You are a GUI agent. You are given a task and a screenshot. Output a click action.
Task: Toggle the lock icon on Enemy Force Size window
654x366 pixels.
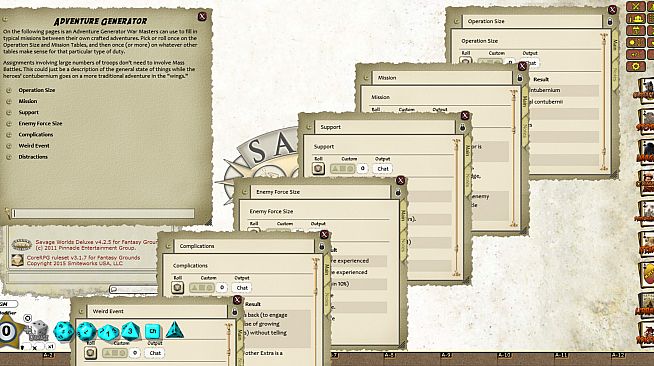[398, 192]
